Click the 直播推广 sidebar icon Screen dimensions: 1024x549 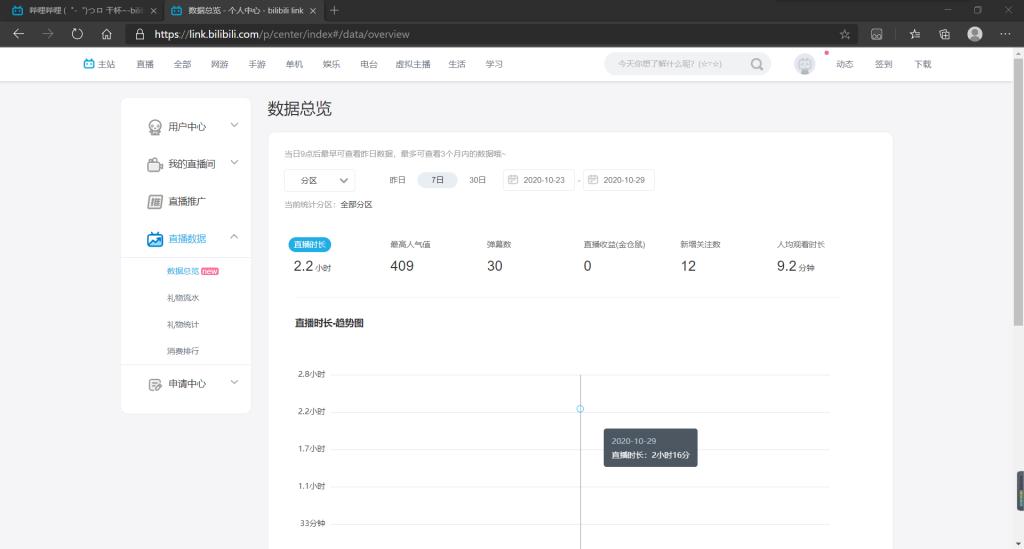[155, 202]
